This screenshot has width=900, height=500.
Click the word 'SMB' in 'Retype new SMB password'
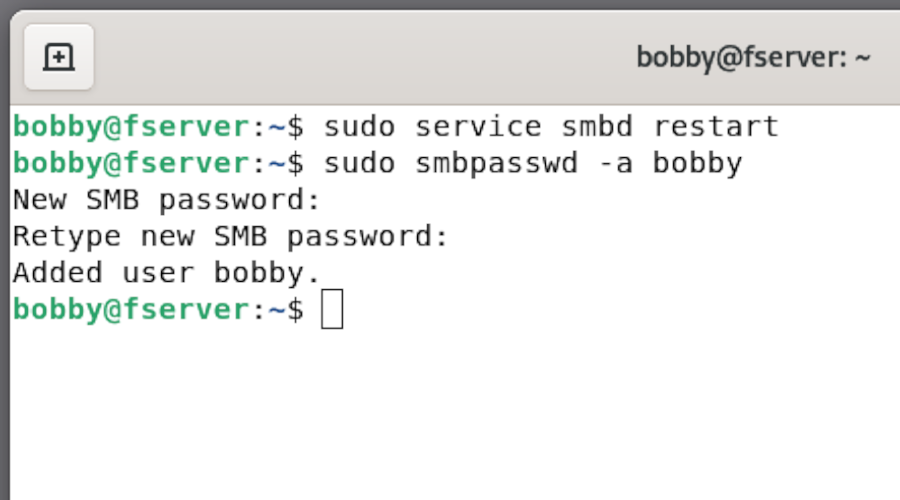point(240,237)
